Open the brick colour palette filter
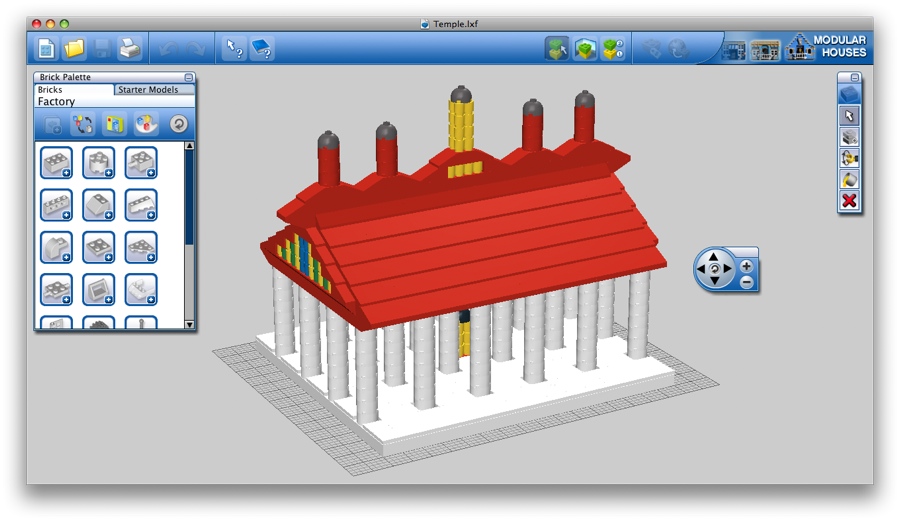The width and height of the screenshot is (900, 521). (146, 124)
